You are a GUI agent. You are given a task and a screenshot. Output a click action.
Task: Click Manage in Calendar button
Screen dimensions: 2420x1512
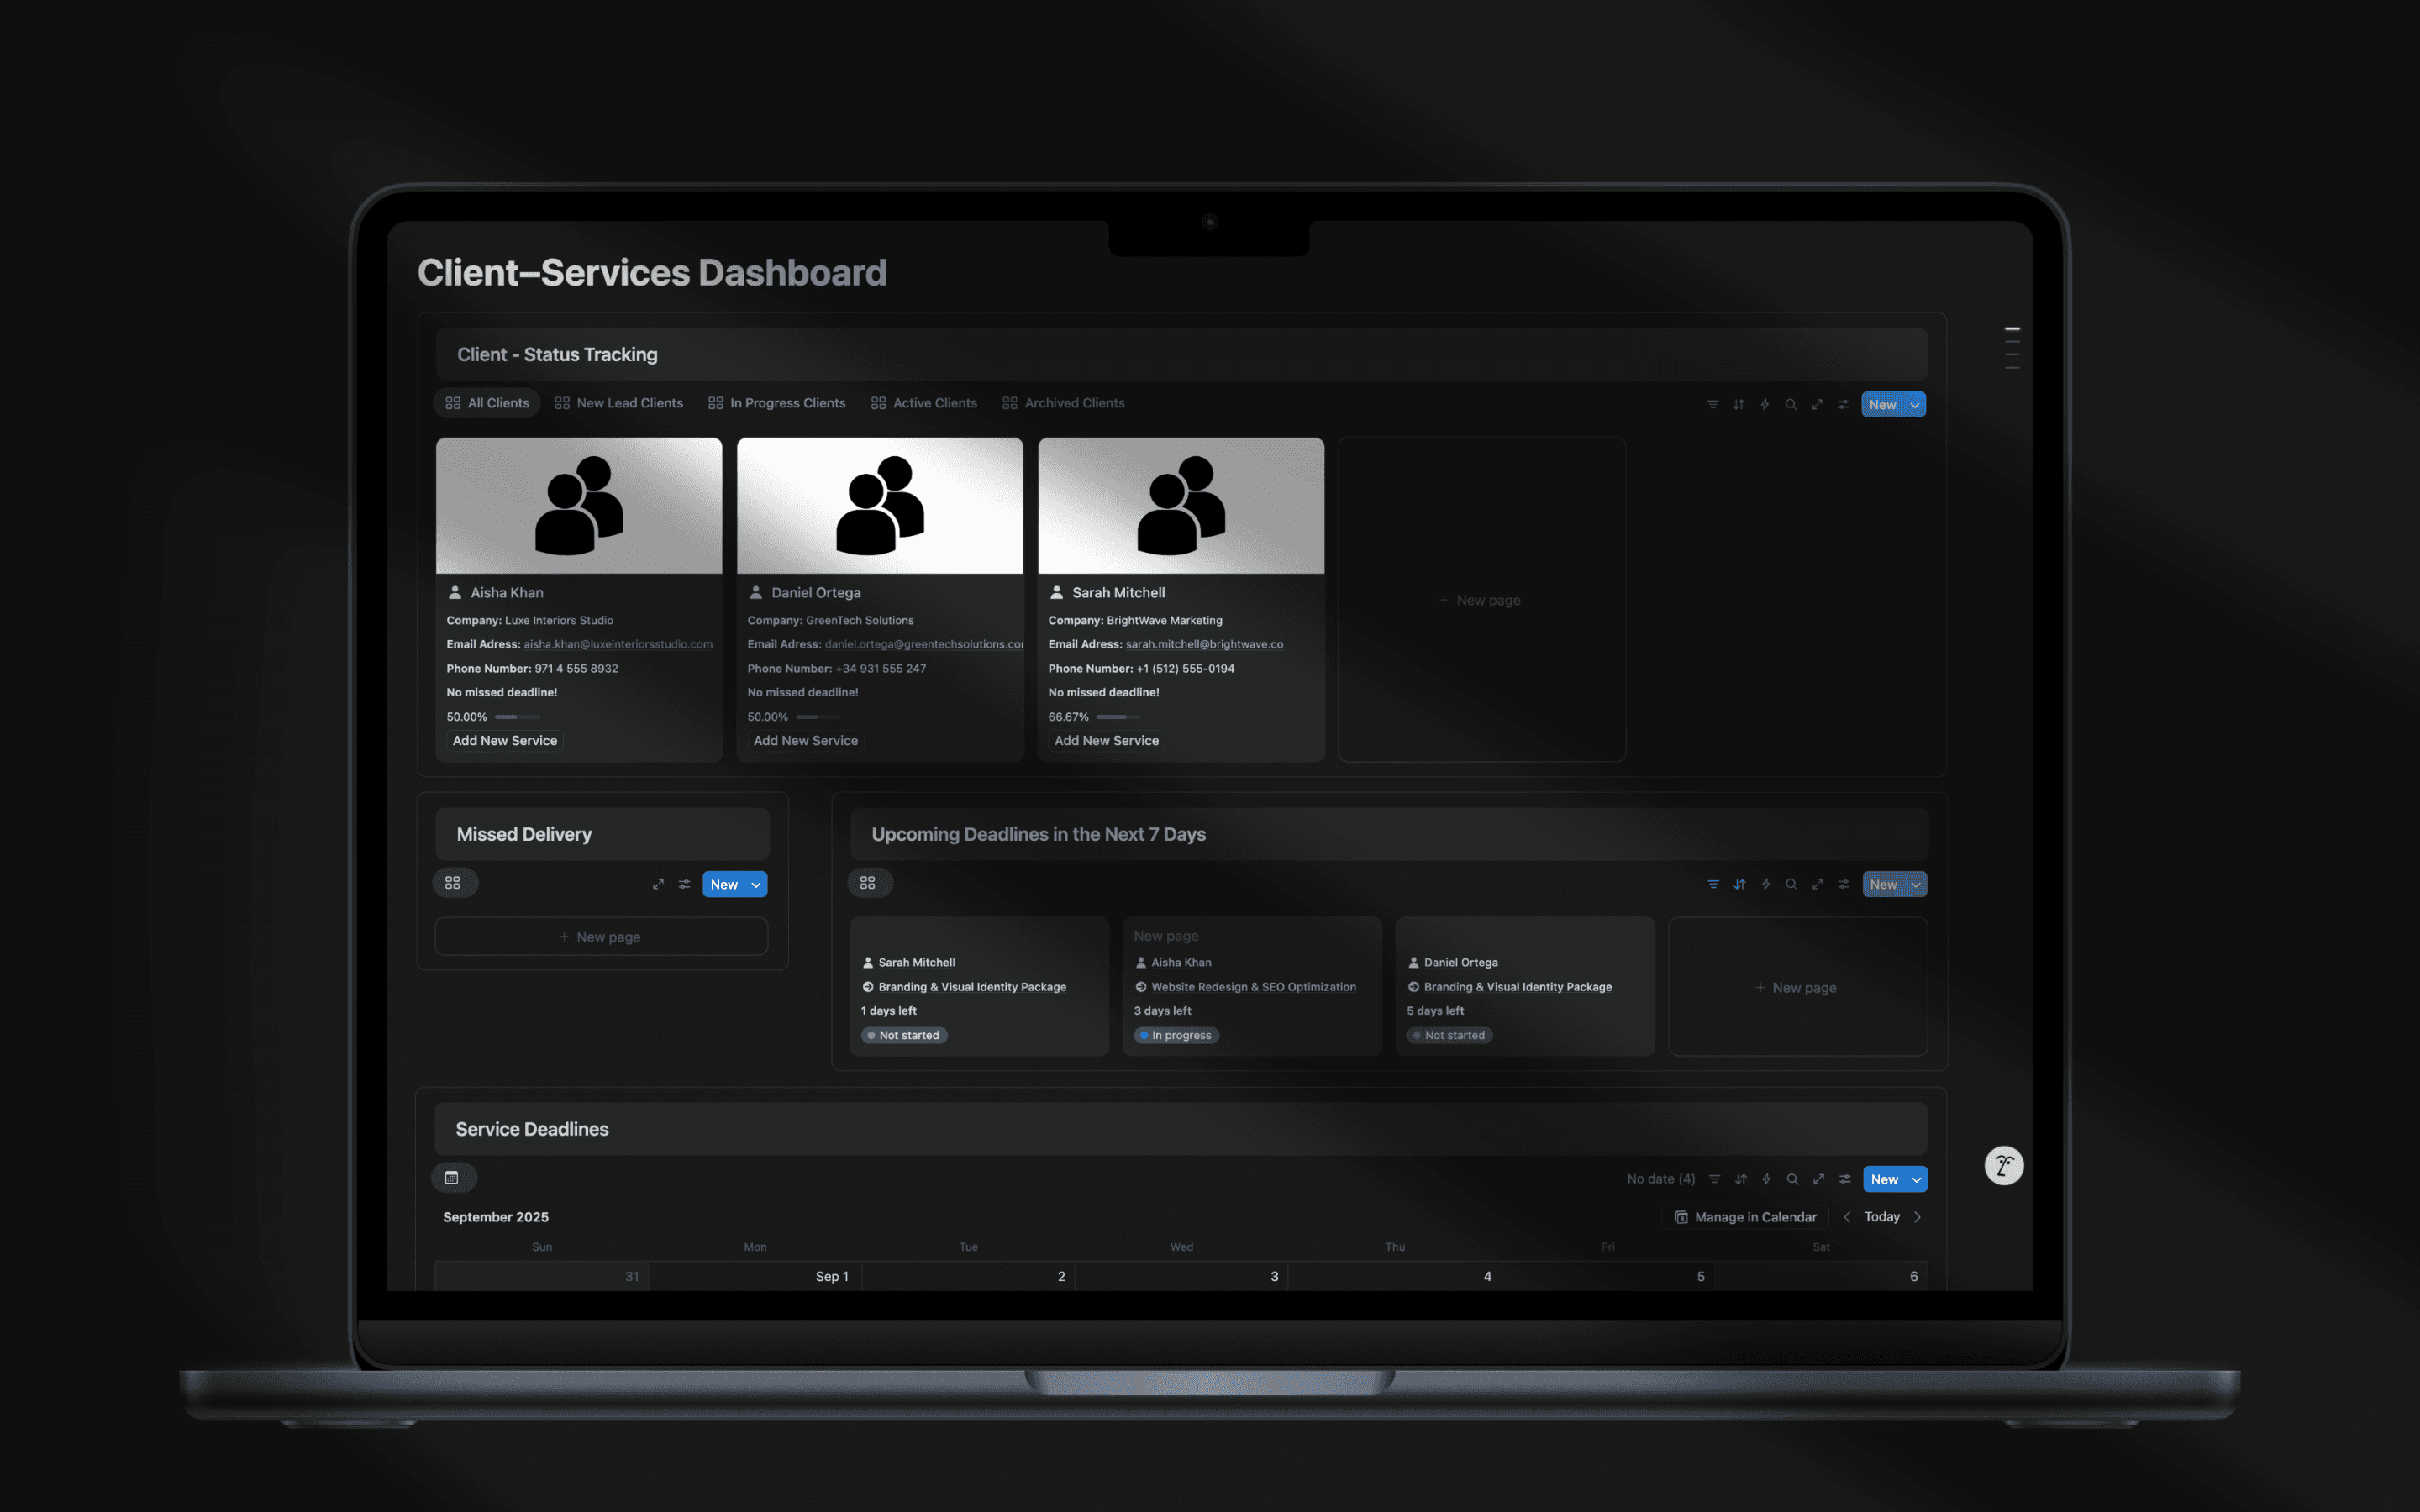click(1745, 1217)
